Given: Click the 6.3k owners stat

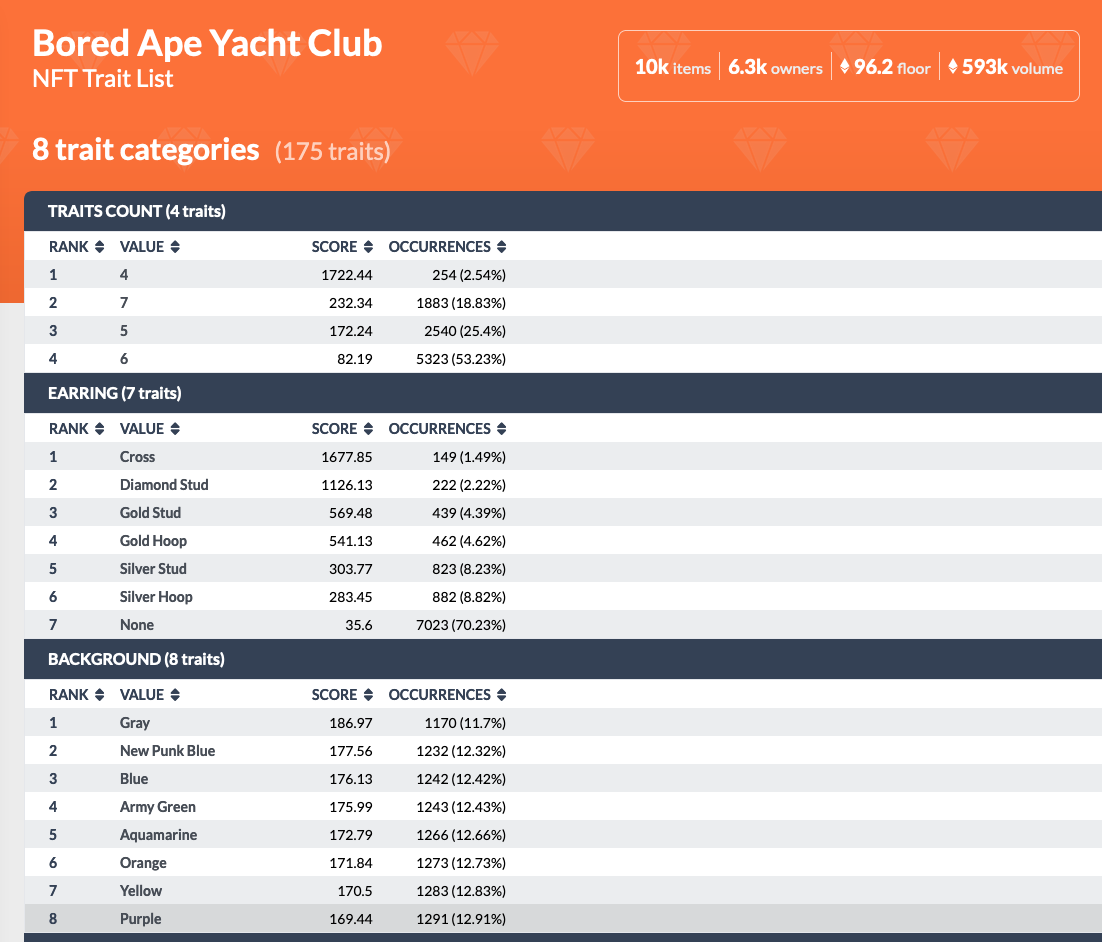Looking at the screenshot, I should [x=775, y=68].
